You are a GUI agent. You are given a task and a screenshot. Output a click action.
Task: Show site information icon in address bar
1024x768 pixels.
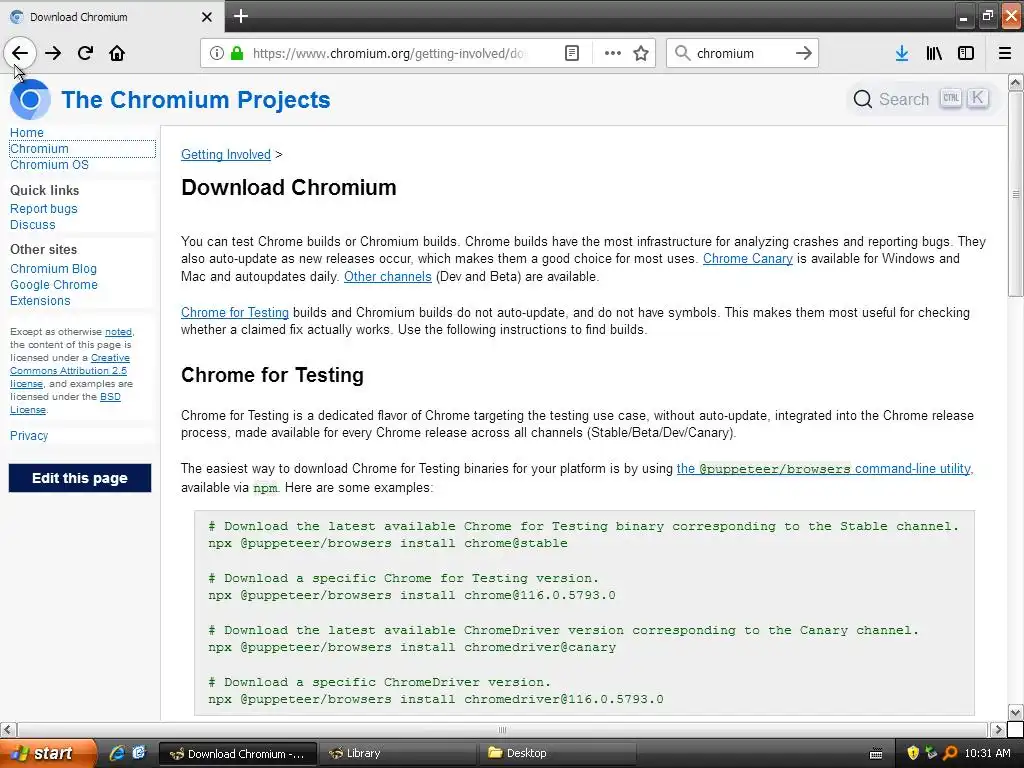click(x=216, y=53)
